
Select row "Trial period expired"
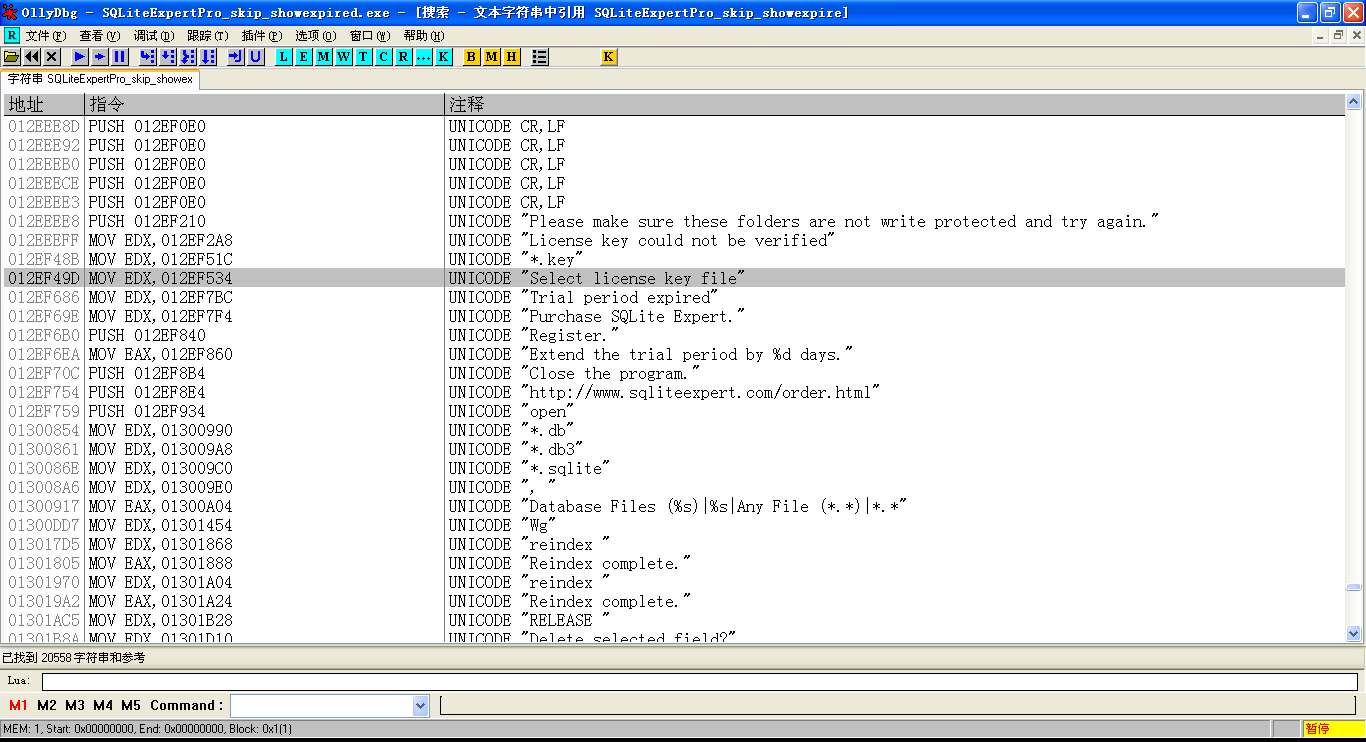tap(675, 297)
